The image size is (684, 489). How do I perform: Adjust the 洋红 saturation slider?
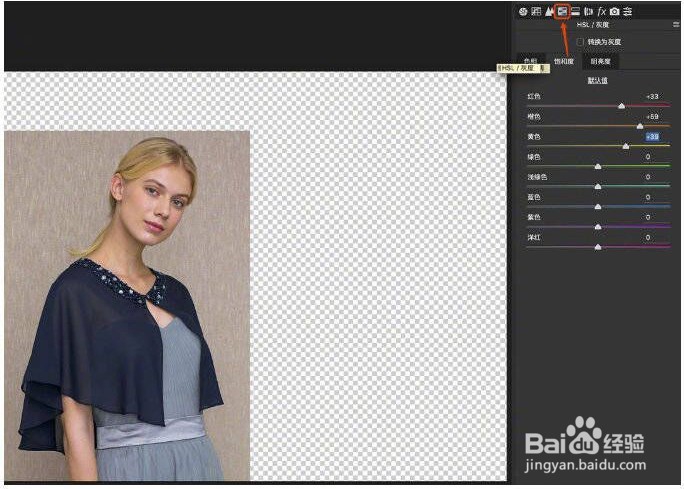tap(598, 247)
